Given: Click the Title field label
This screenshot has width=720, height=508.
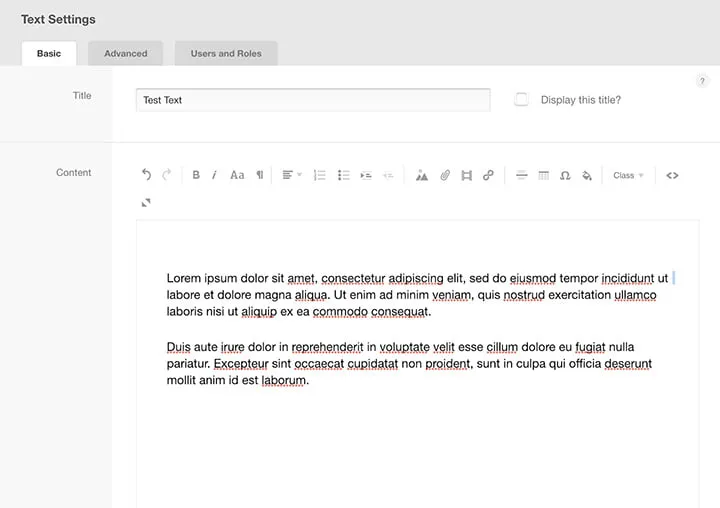Looking at the screenshot, I should tap(82, 95).
